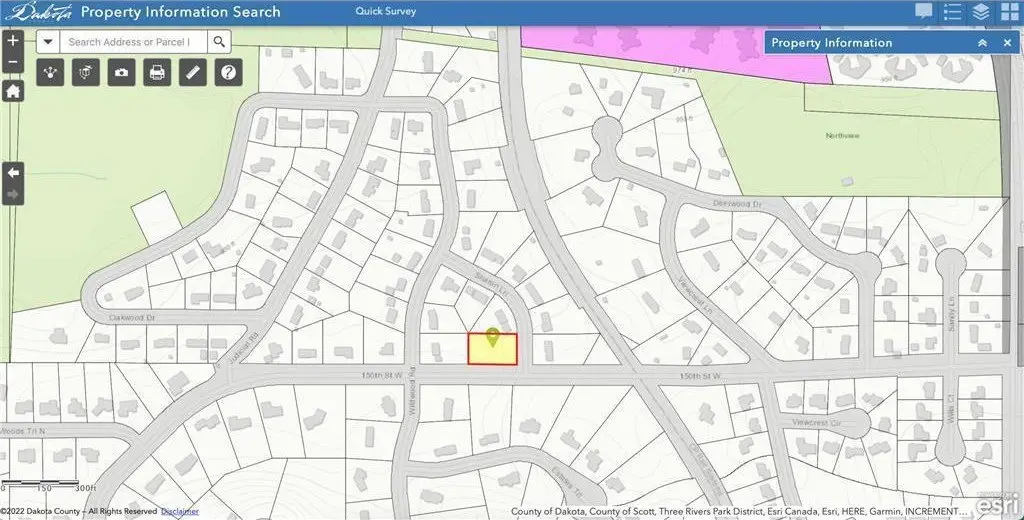Print the current map view

[157, 72]
